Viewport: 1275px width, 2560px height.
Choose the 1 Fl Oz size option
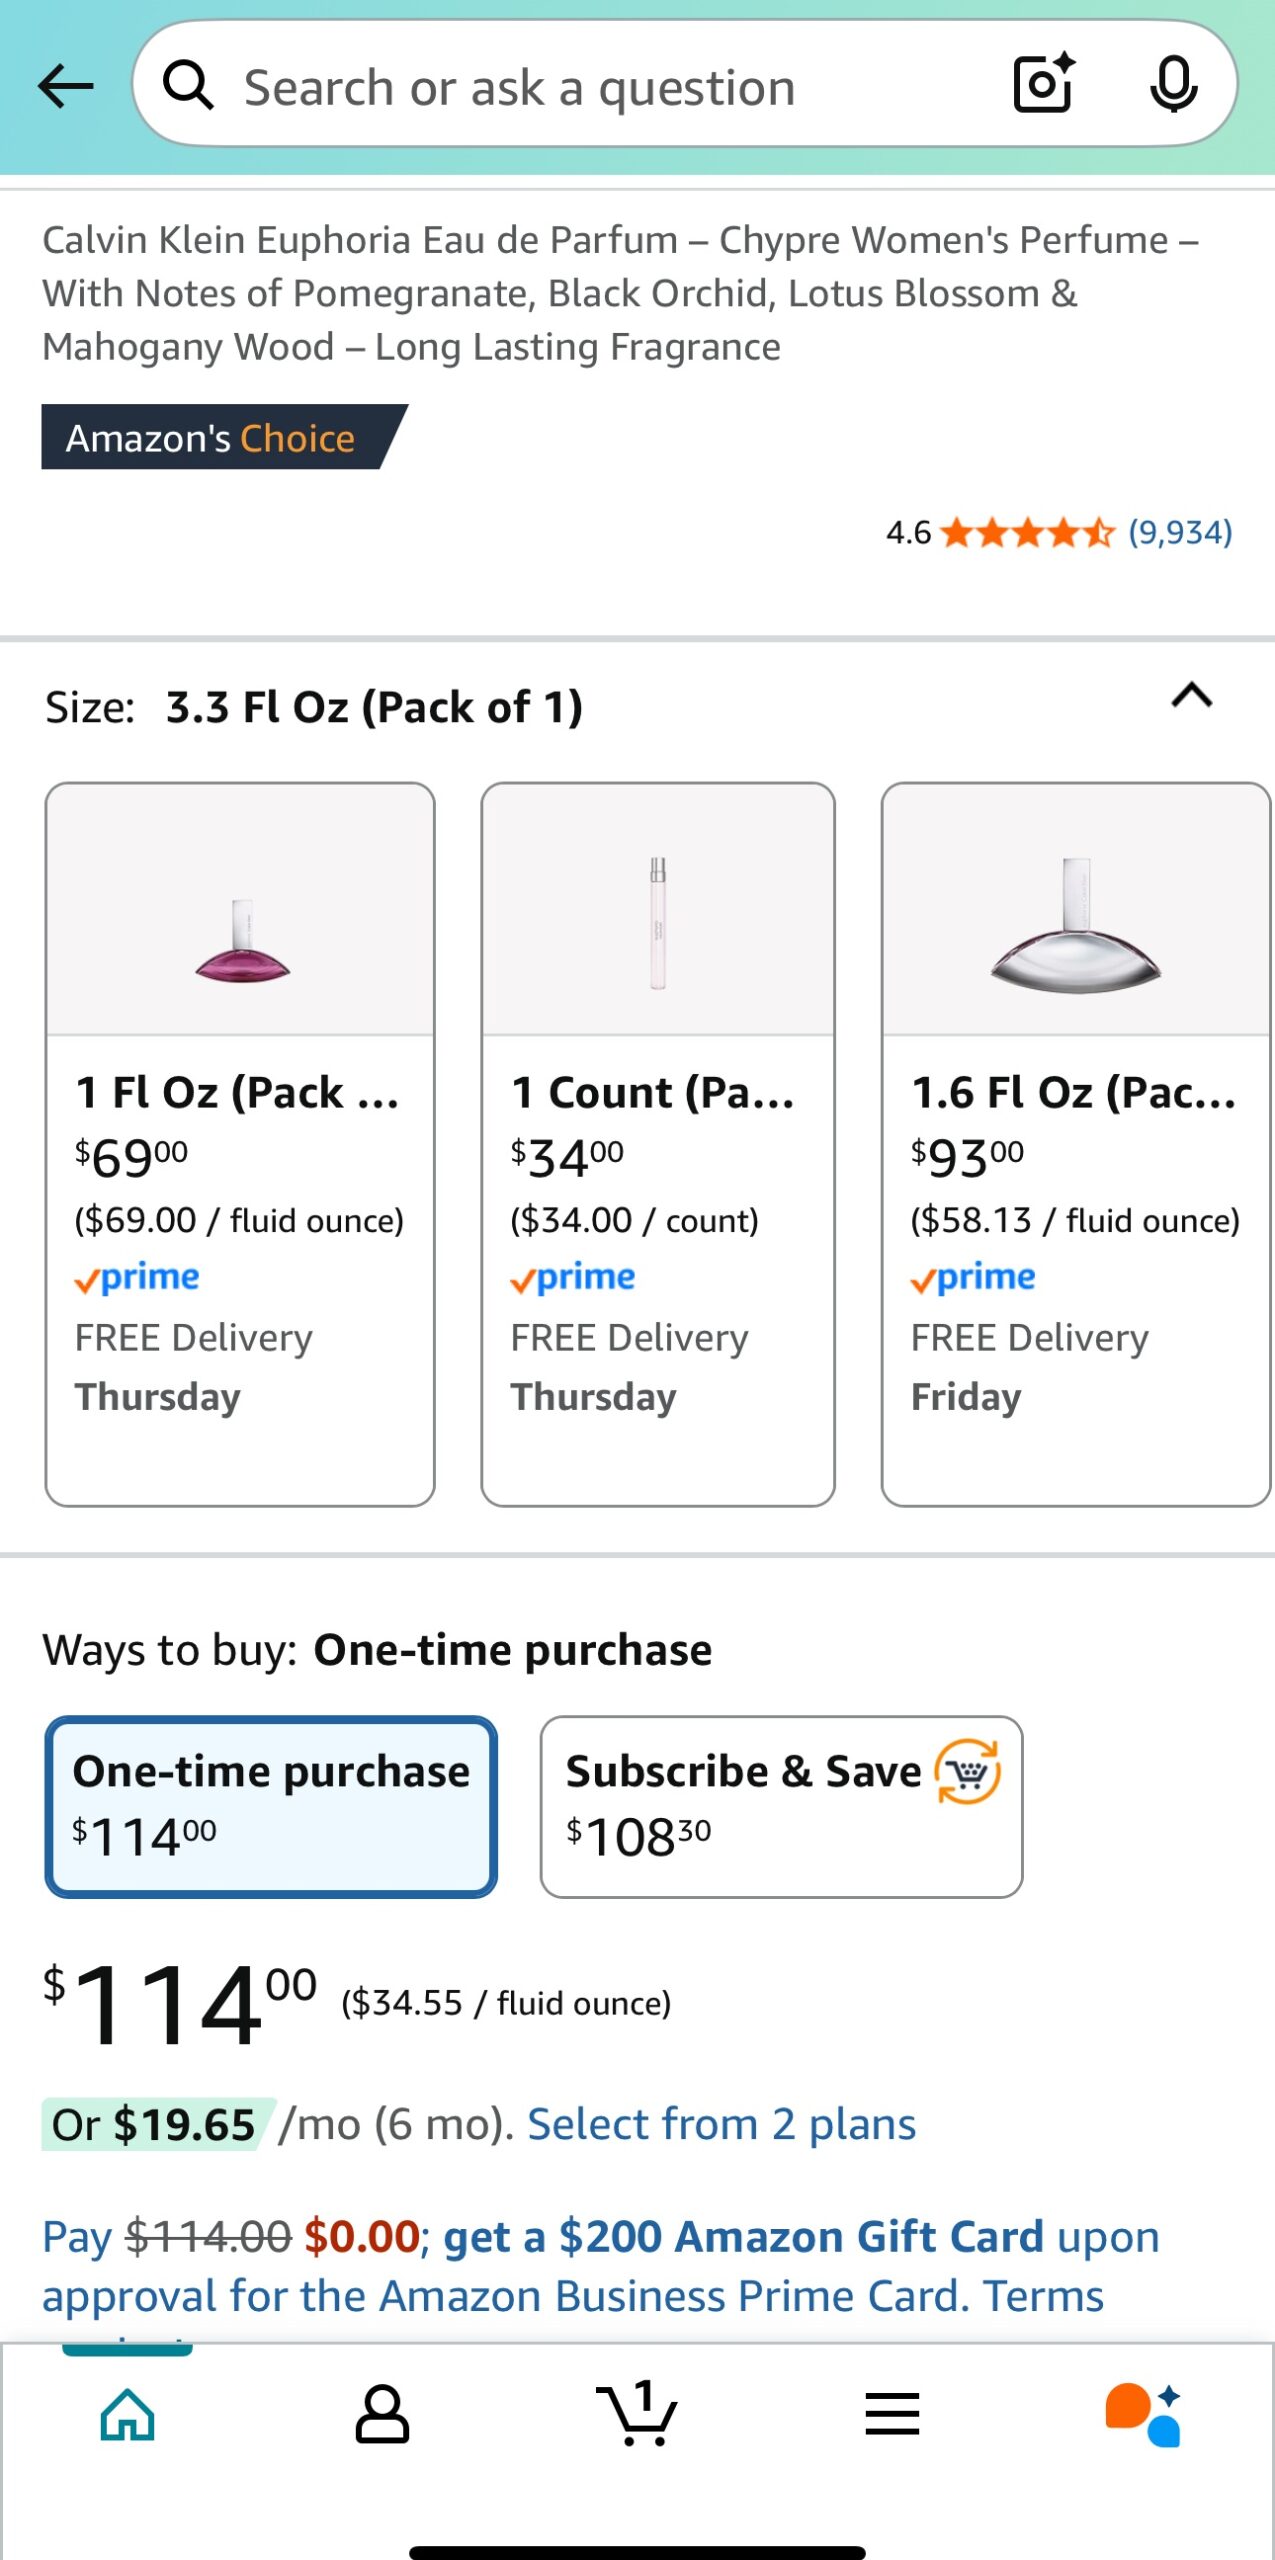240,1144
